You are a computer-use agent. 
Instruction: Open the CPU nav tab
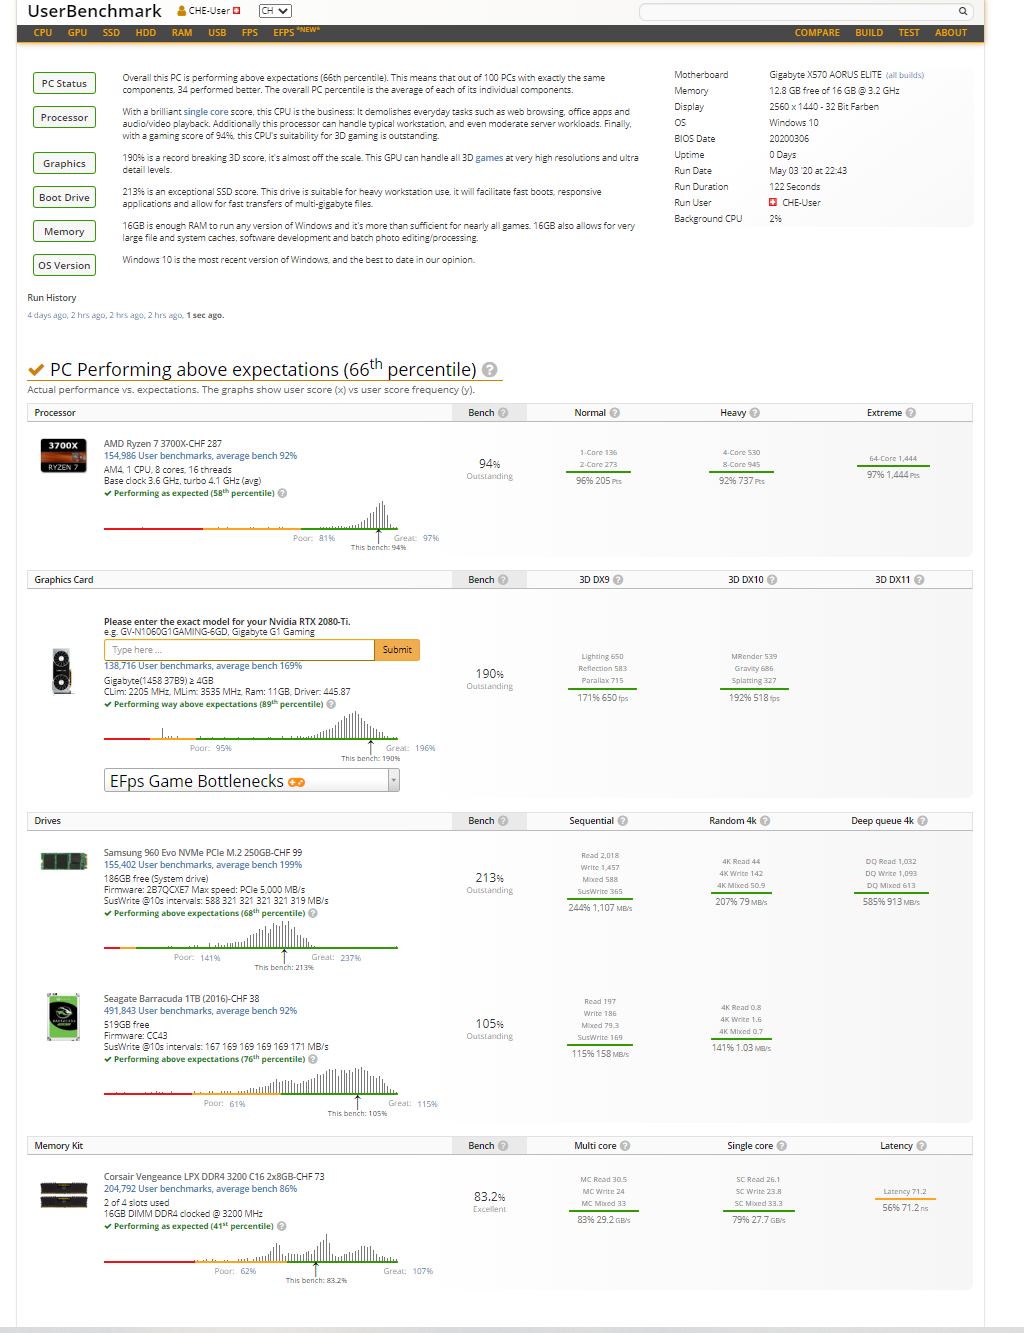43,33
